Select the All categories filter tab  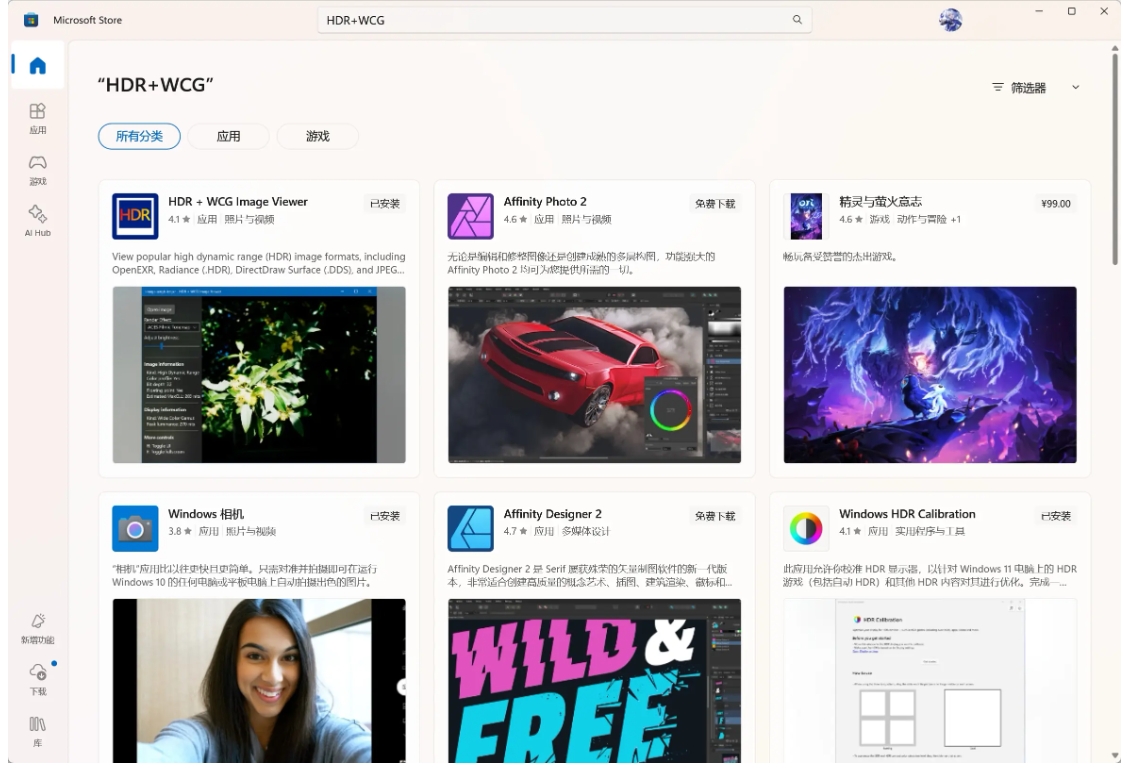tap(139, 136)
